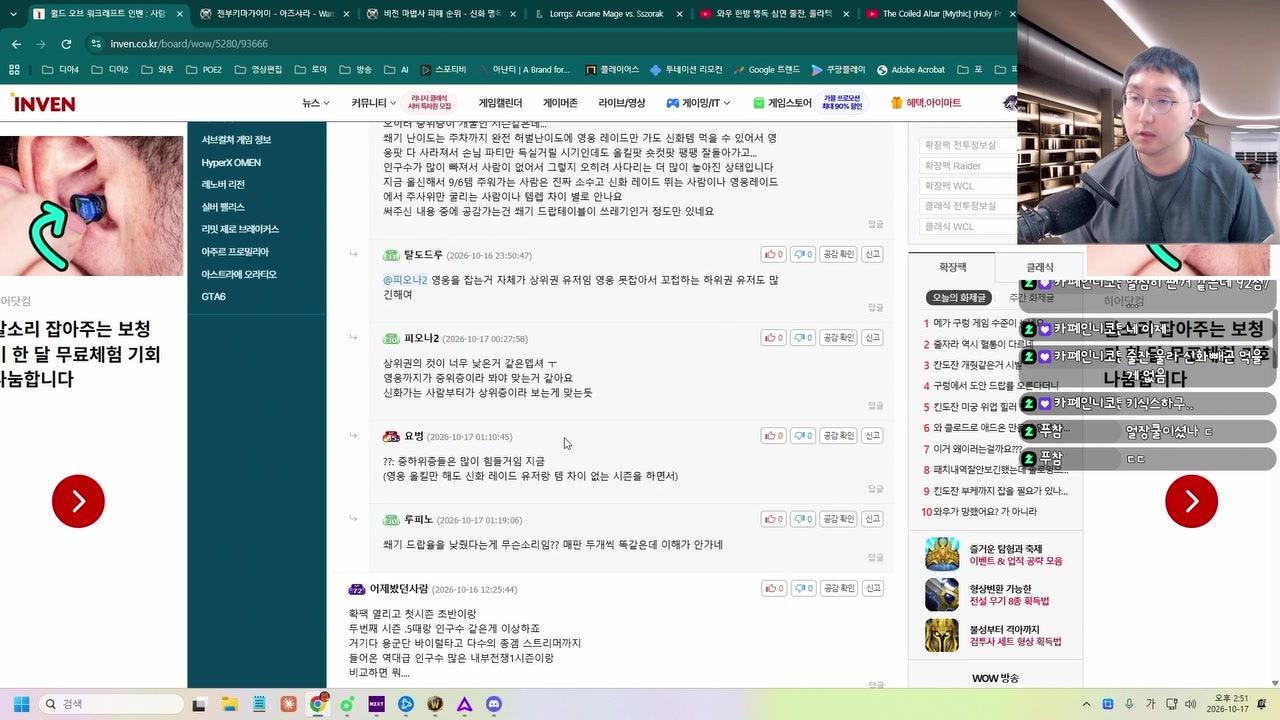Open 게임캘린더 in the top navigation
The height and width of the screenshot is (720, 1280).
pos(500,103)
